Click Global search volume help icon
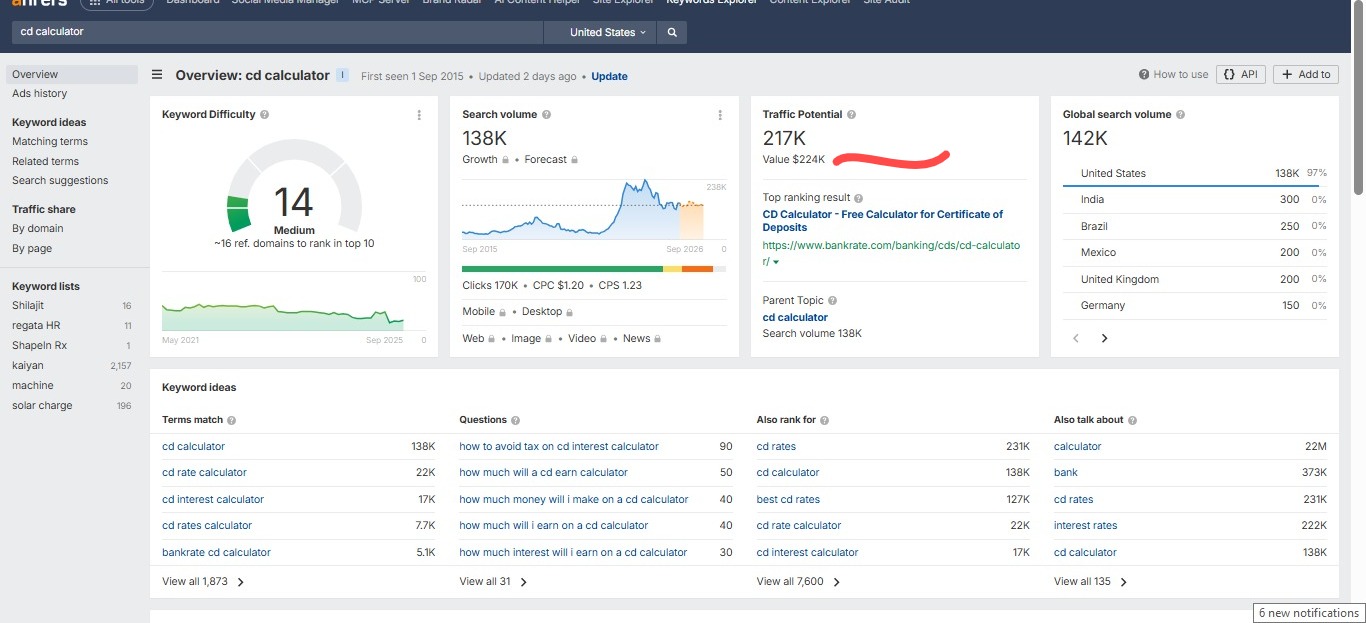Screen dimensions: 1366x623 tap(1180, 115)
